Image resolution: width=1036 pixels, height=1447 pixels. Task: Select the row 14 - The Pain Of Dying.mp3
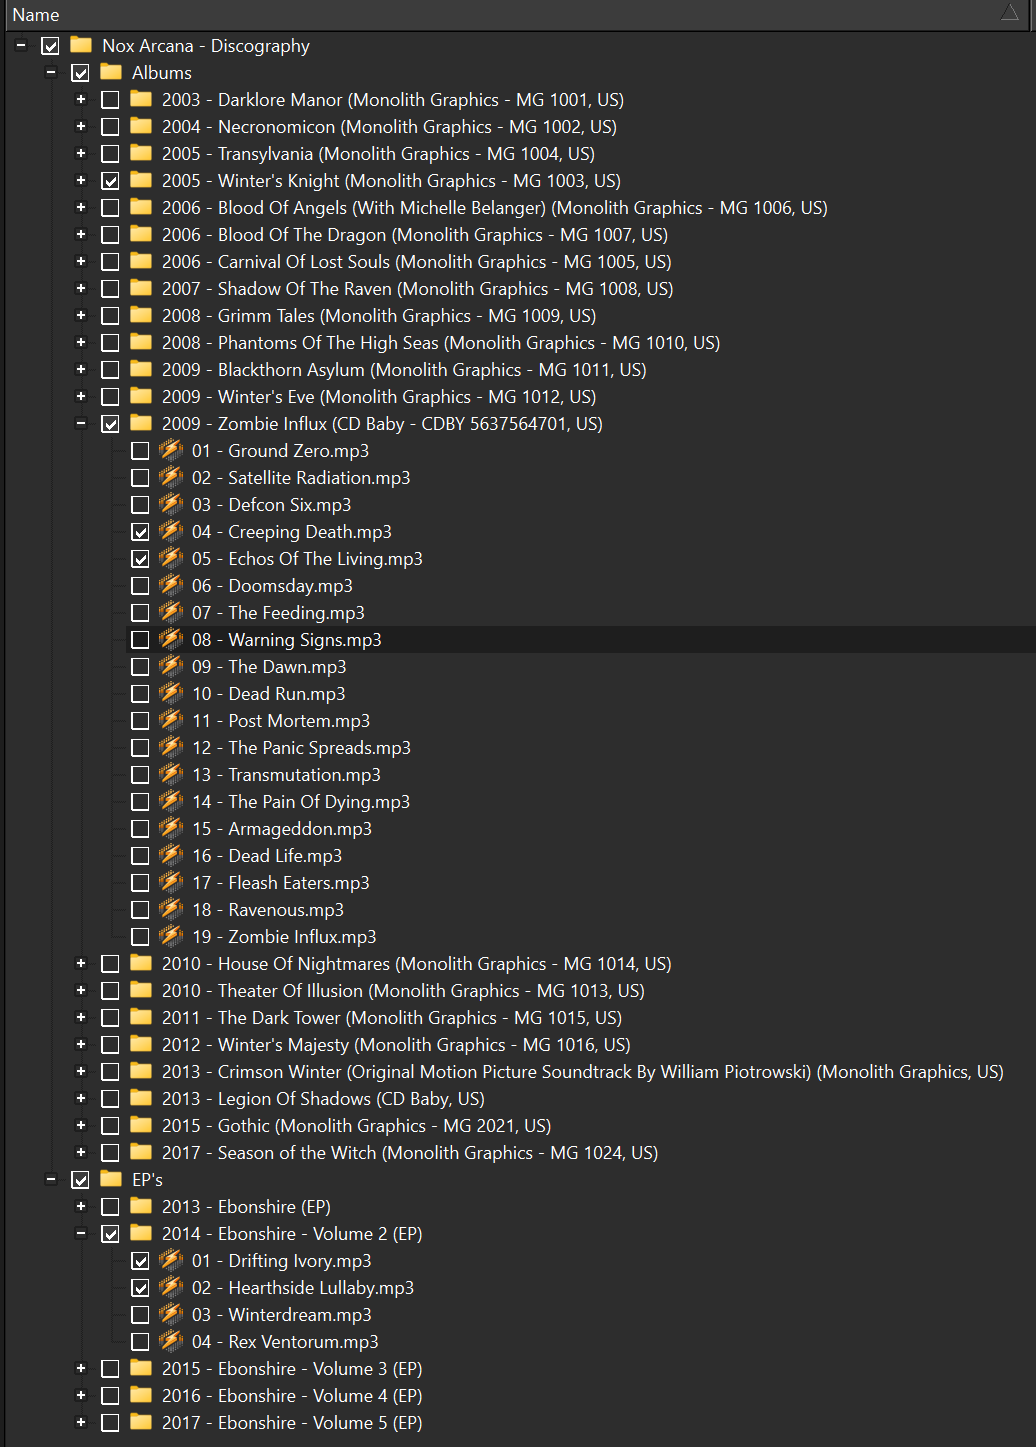(x=301, y=801)
